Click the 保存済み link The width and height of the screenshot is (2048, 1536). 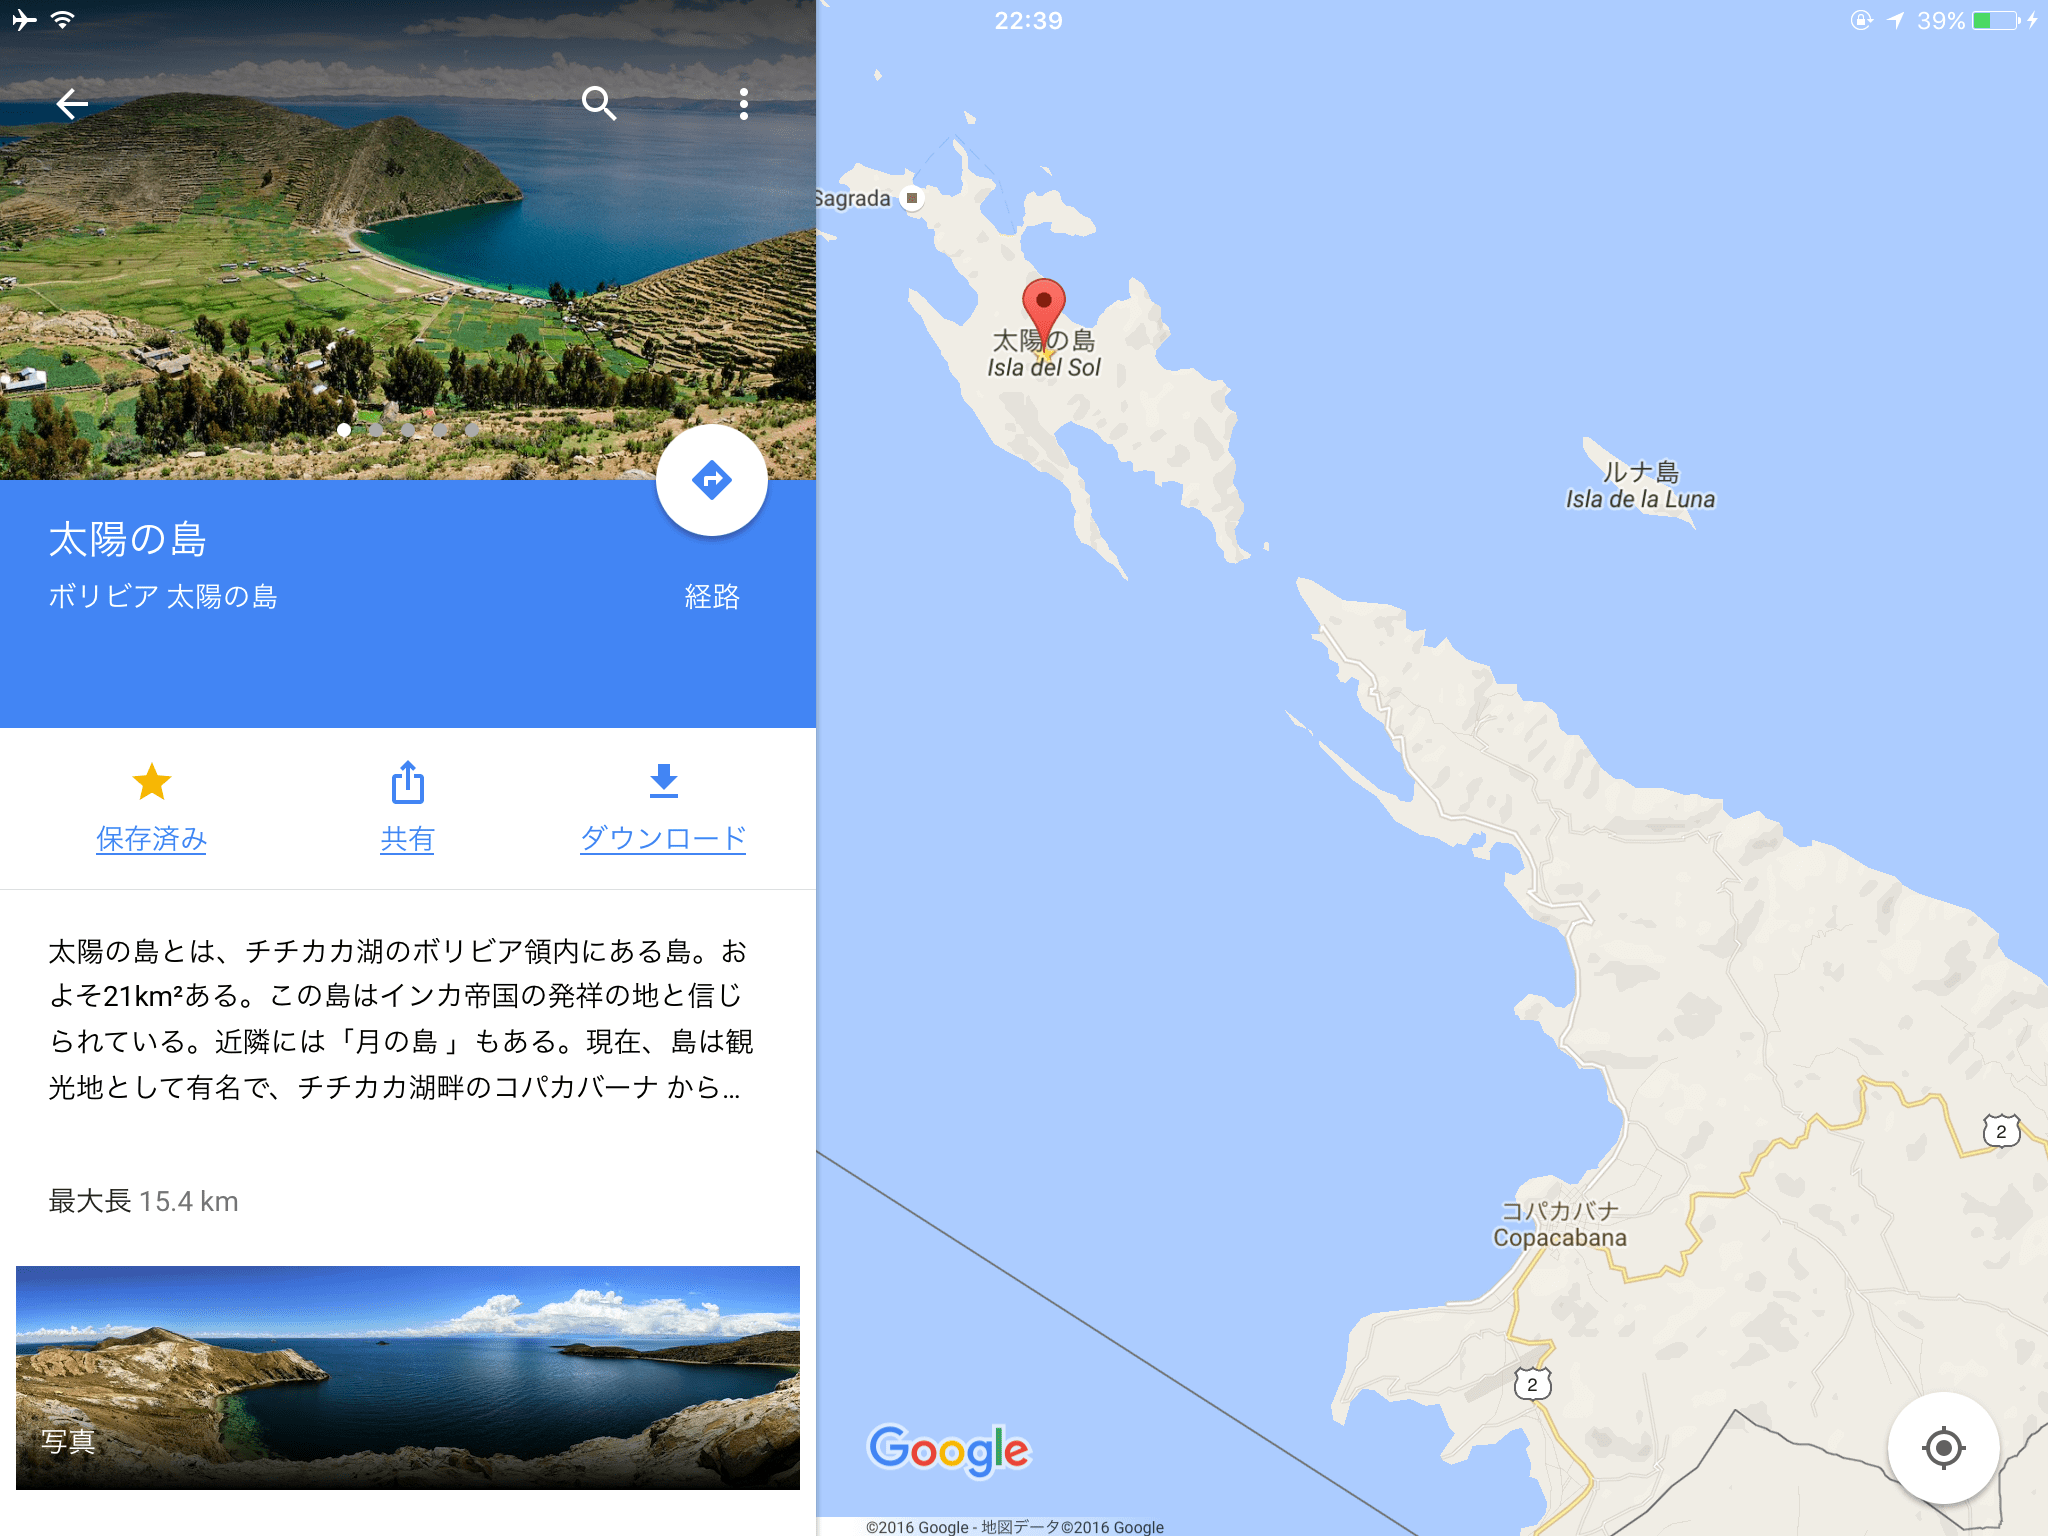coord(152,838)
